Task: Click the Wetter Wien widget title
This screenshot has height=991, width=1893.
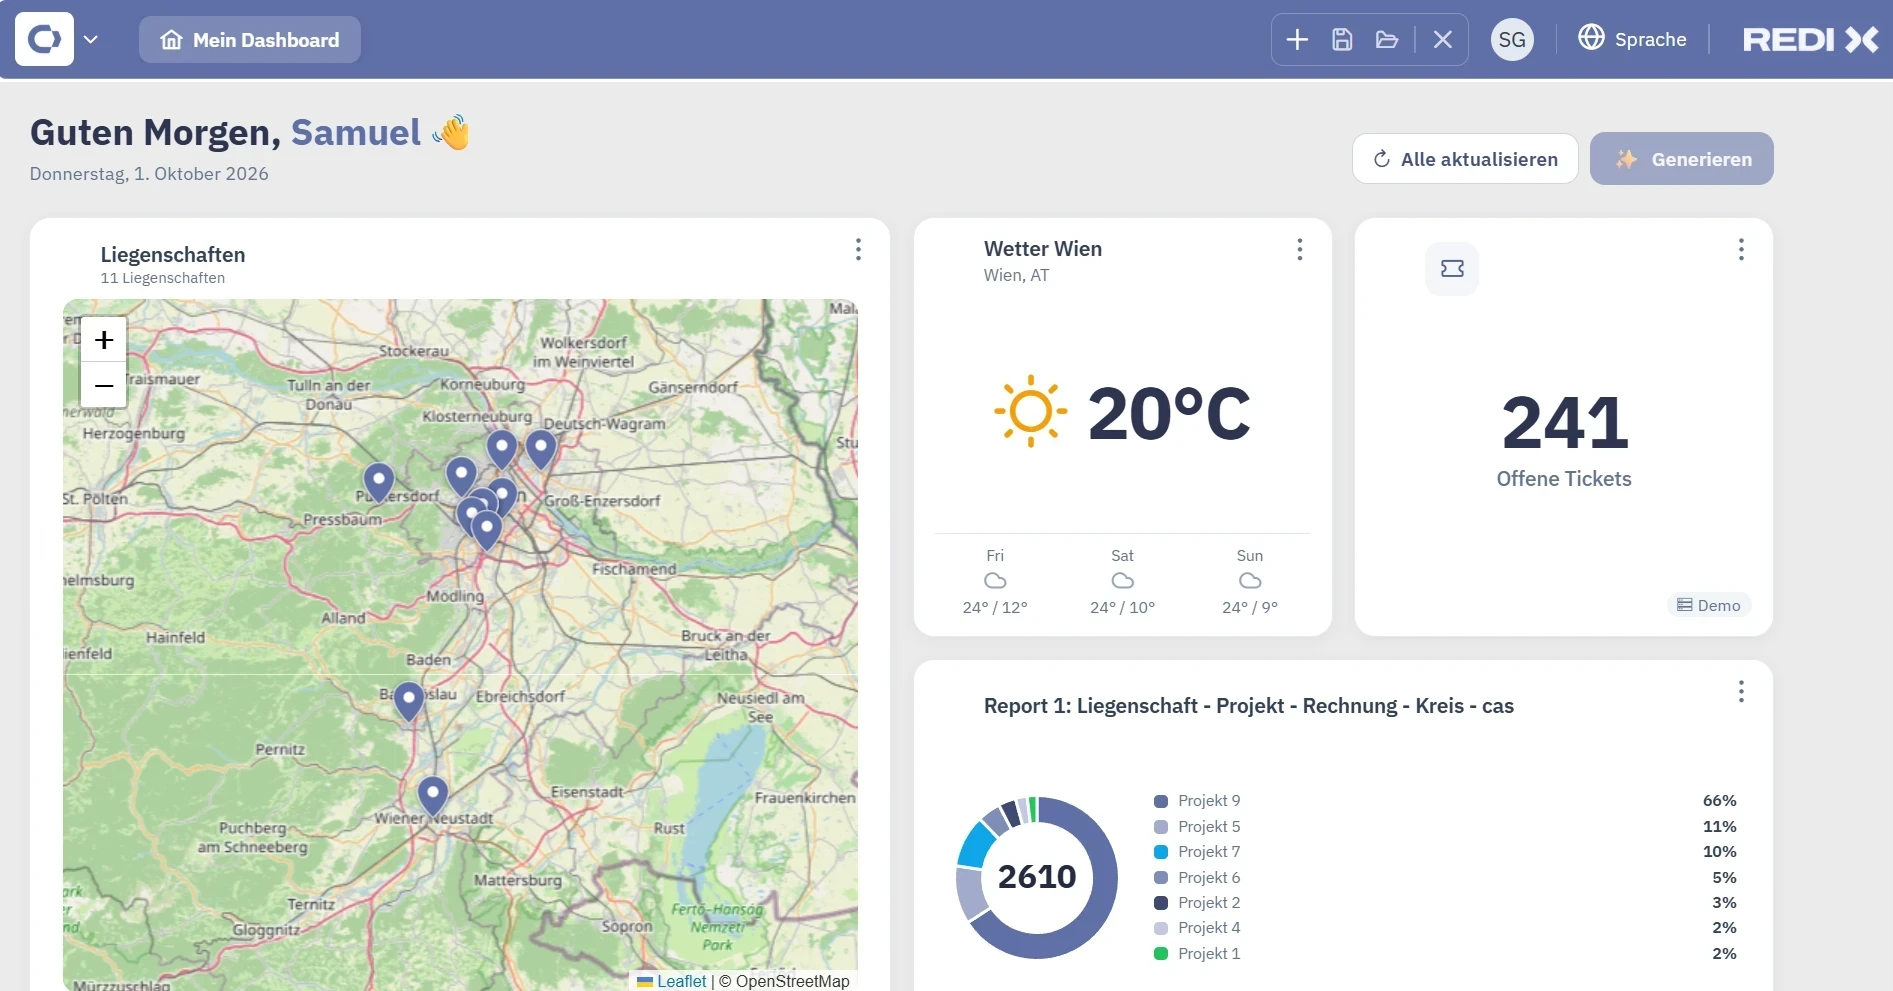Action: (x=1043, y=248)
